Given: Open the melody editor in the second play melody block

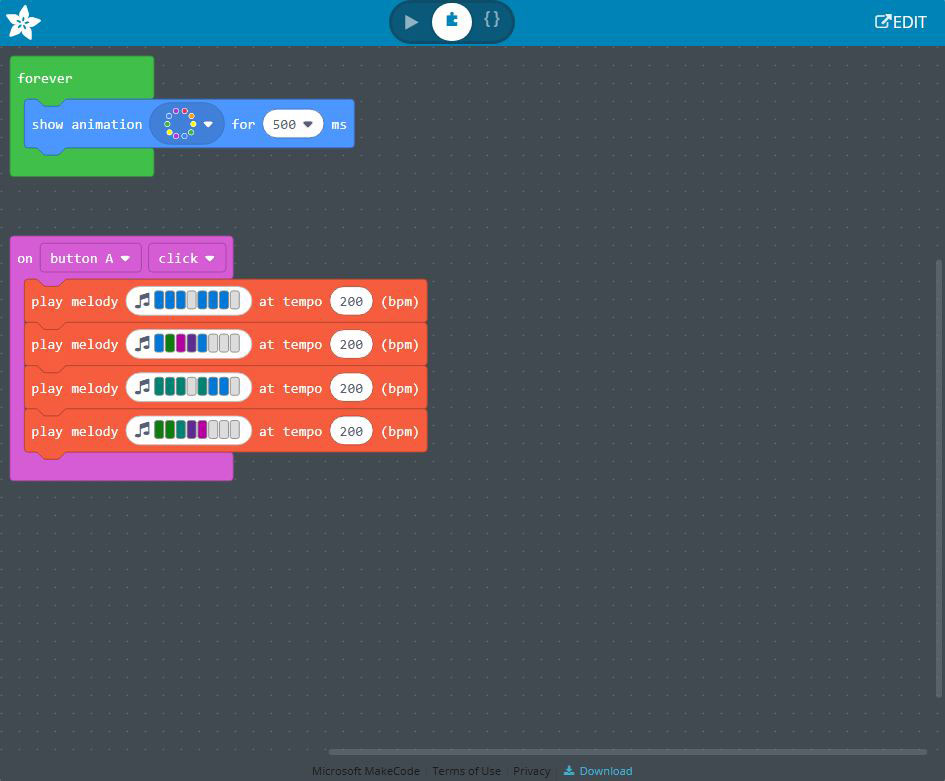Looking at the screenshot, I should (x=188, y=343).
